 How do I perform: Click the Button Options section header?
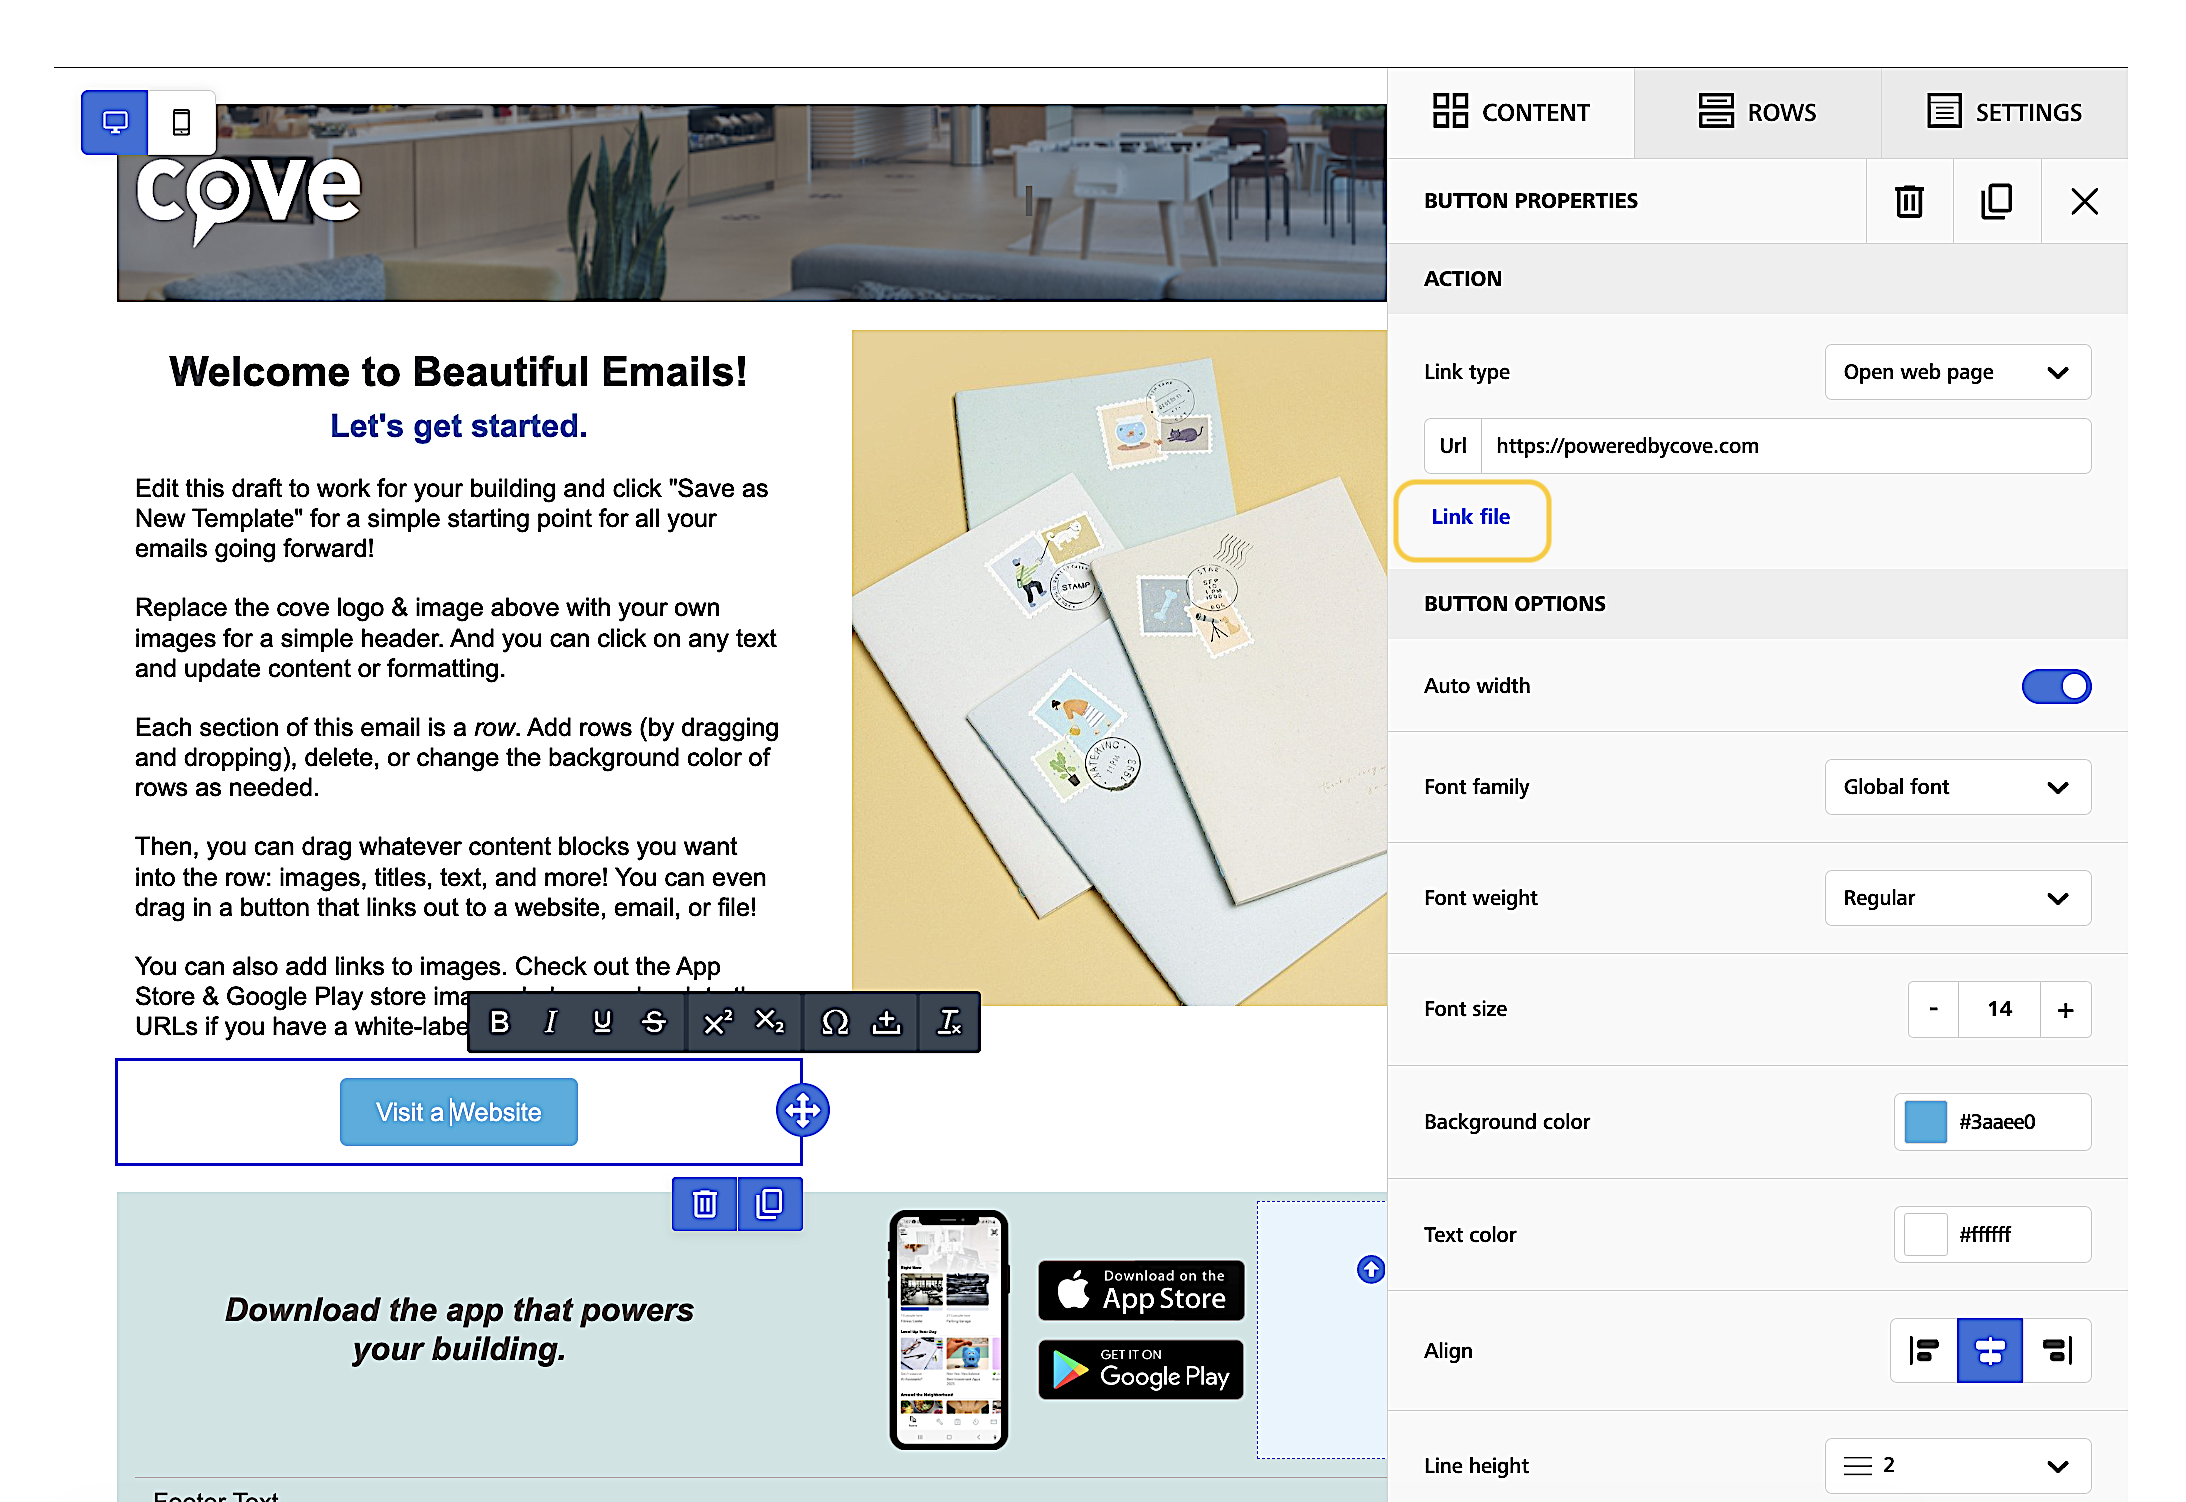tap(1757, 604)
